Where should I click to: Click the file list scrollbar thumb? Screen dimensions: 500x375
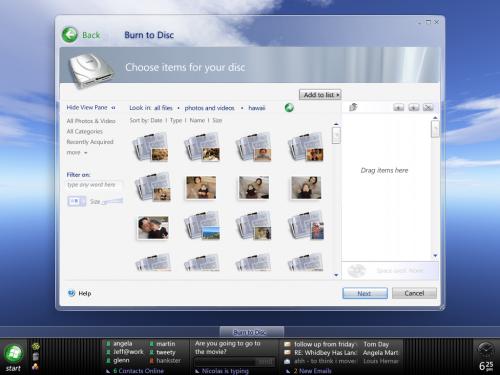(336, 135)
